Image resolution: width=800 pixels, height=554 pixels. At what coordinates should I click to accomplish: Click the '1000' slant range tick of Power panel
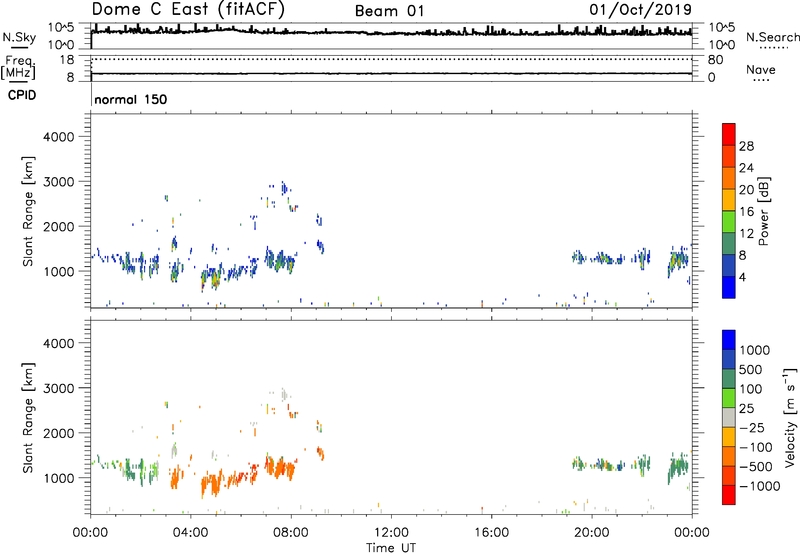(59, 271)
